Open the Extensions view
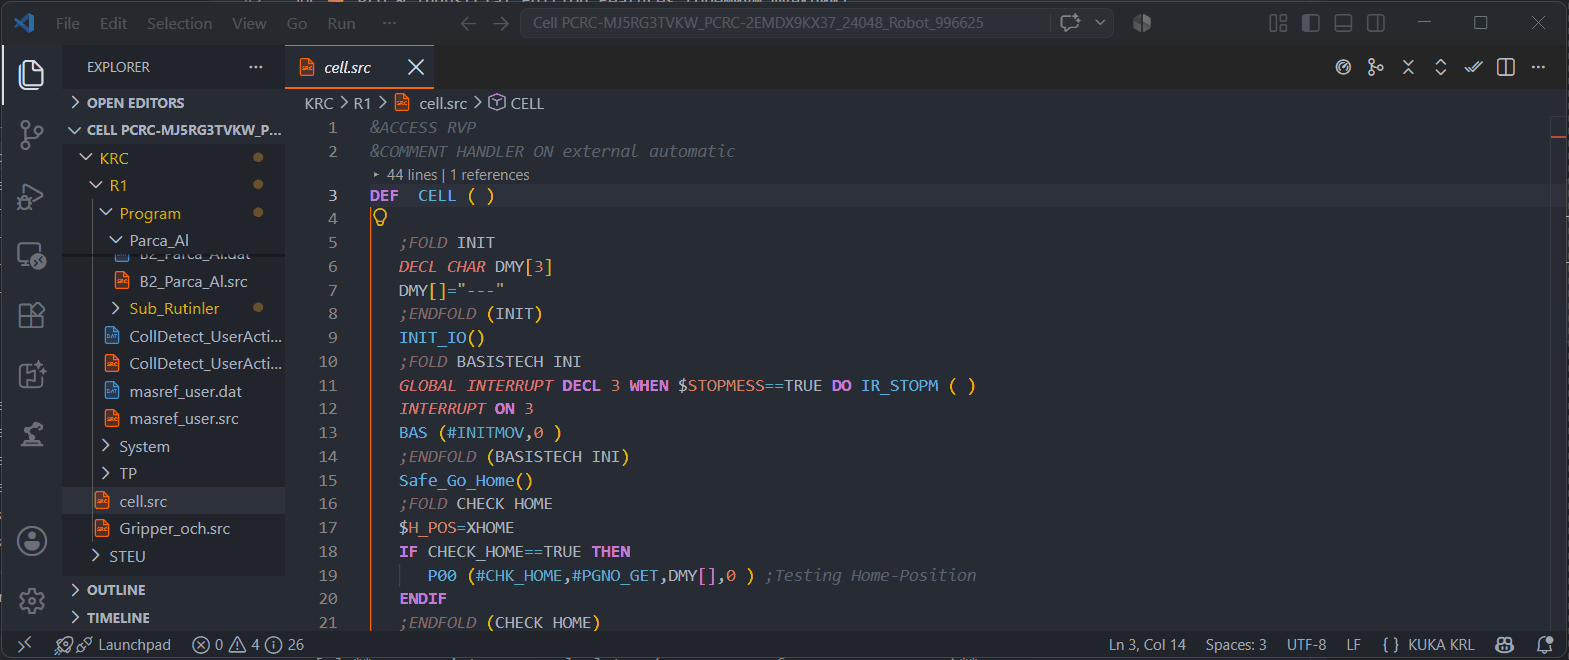 (32, 315)
